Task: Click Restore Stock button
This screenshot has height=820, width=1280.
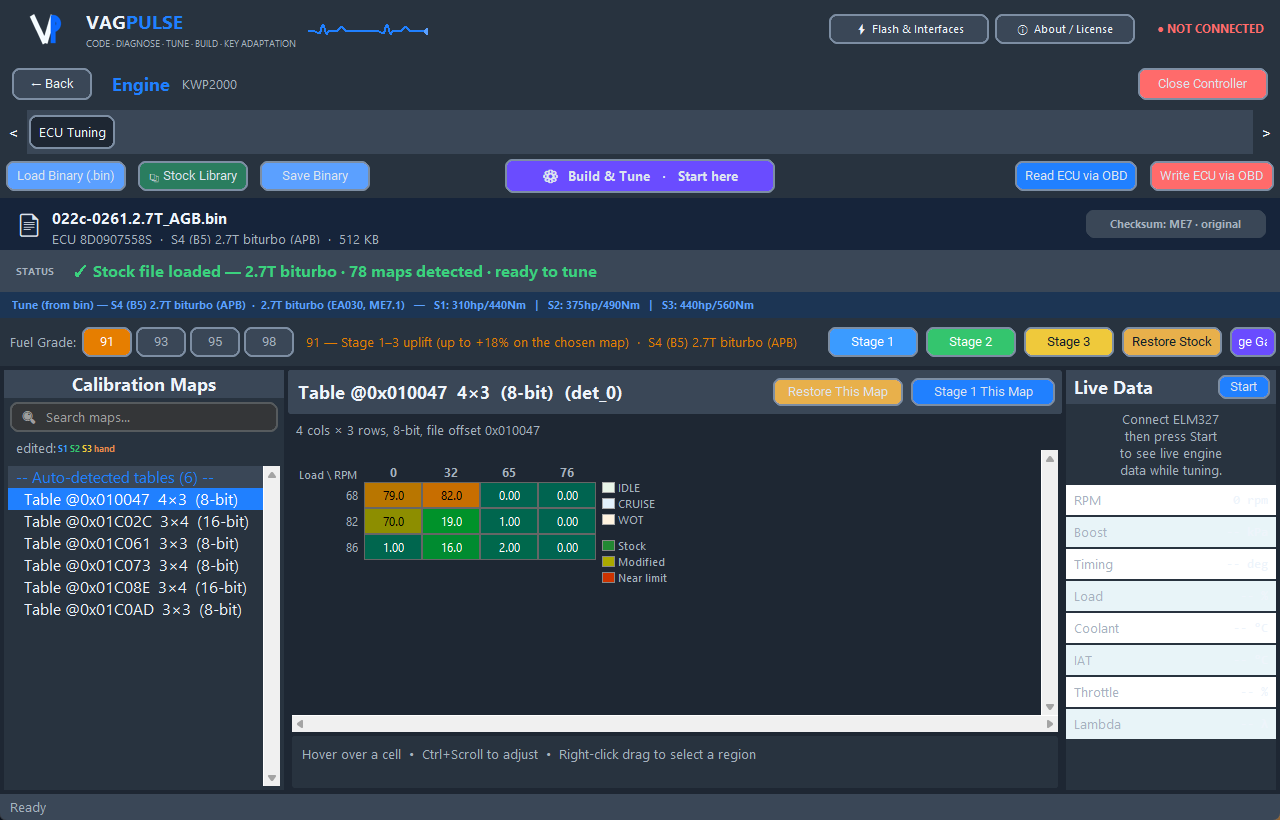Action: 1172,342
